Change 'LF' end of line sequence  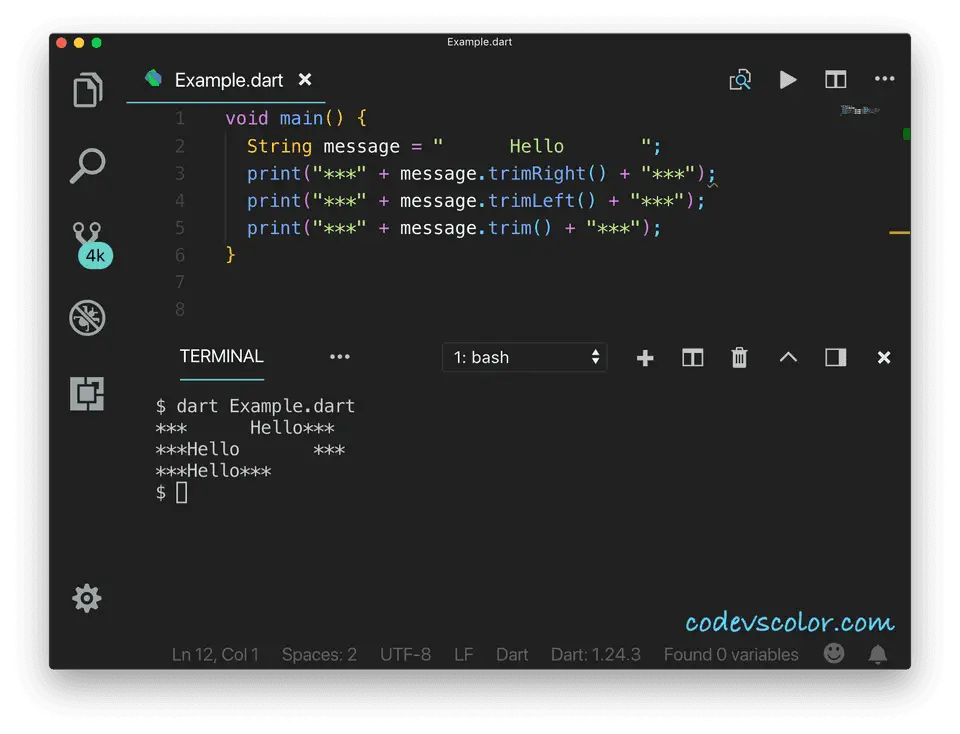[463, 654]
